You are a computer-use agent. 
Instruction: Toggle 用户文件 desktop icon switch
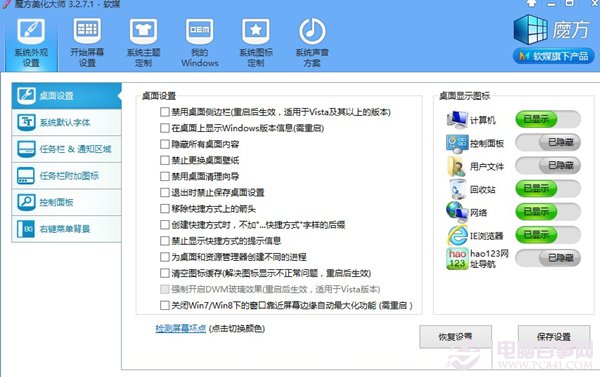[x=548, y=165]
